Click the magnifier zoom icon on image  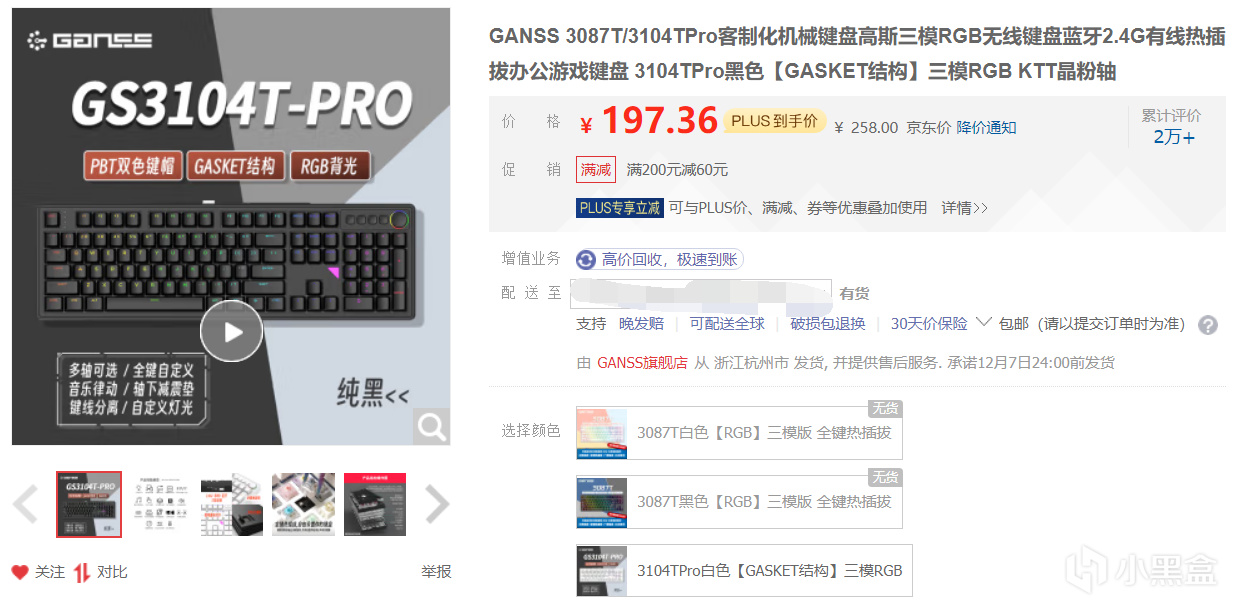[x=431, y=427]
